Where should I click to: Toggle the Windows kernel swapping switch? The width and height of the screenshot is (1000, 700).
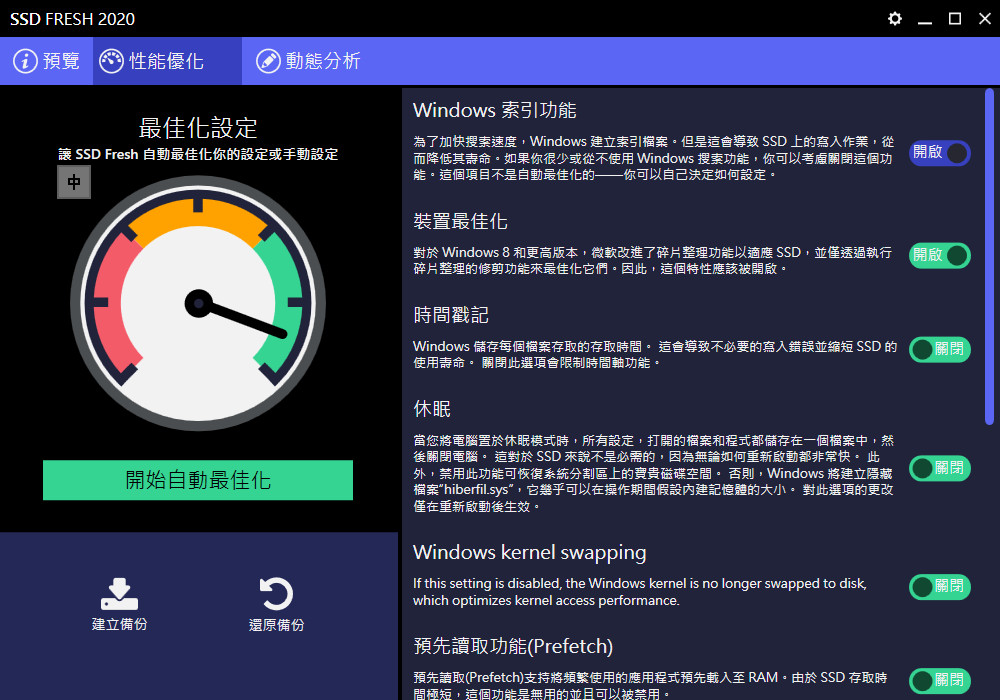pos(939,587)
